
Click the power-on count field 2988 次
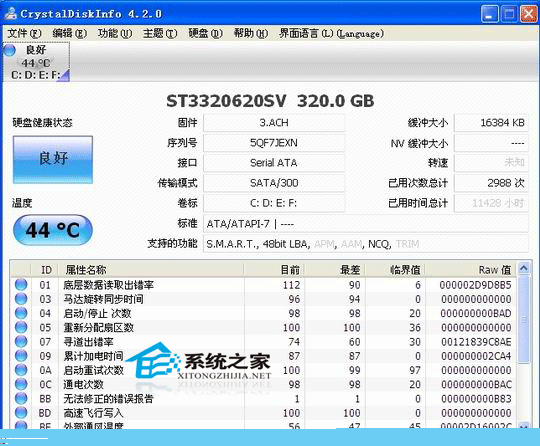point(491,183)
